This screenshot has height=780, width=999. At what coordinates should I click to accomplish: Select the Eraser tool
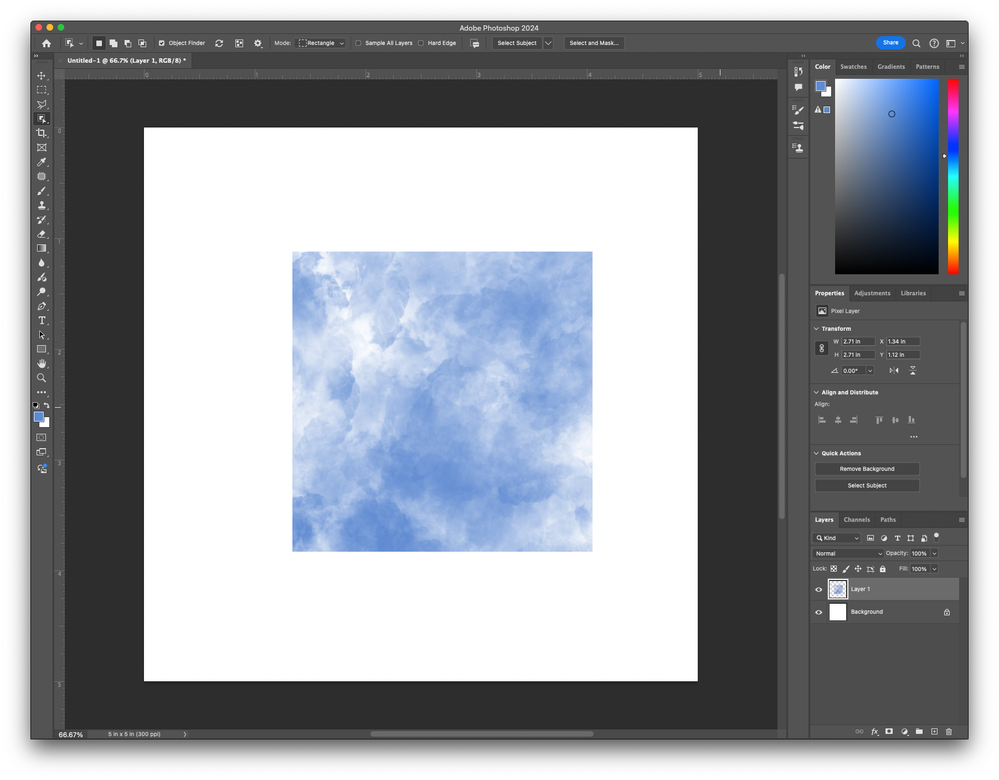point(41,234)
